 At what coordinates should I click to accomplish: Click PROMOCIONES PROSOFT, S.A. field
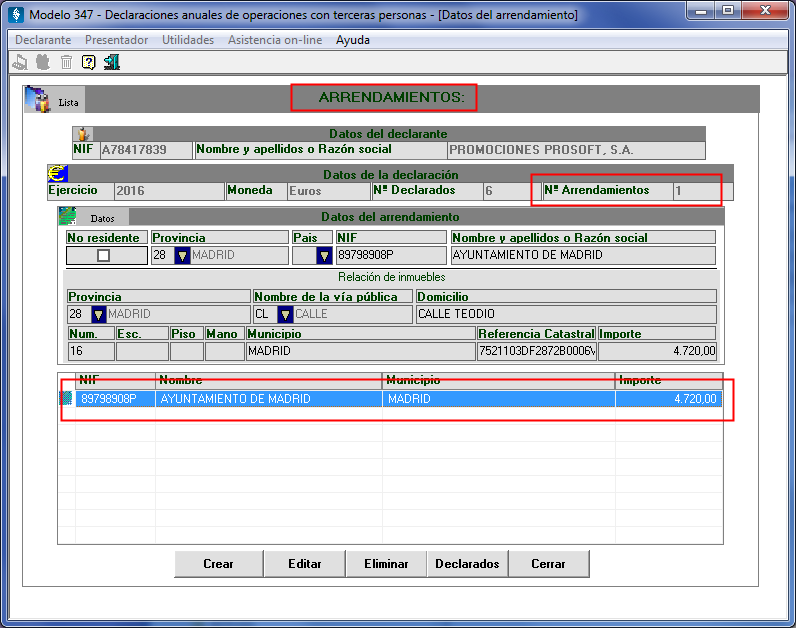(x=576, y=150)
